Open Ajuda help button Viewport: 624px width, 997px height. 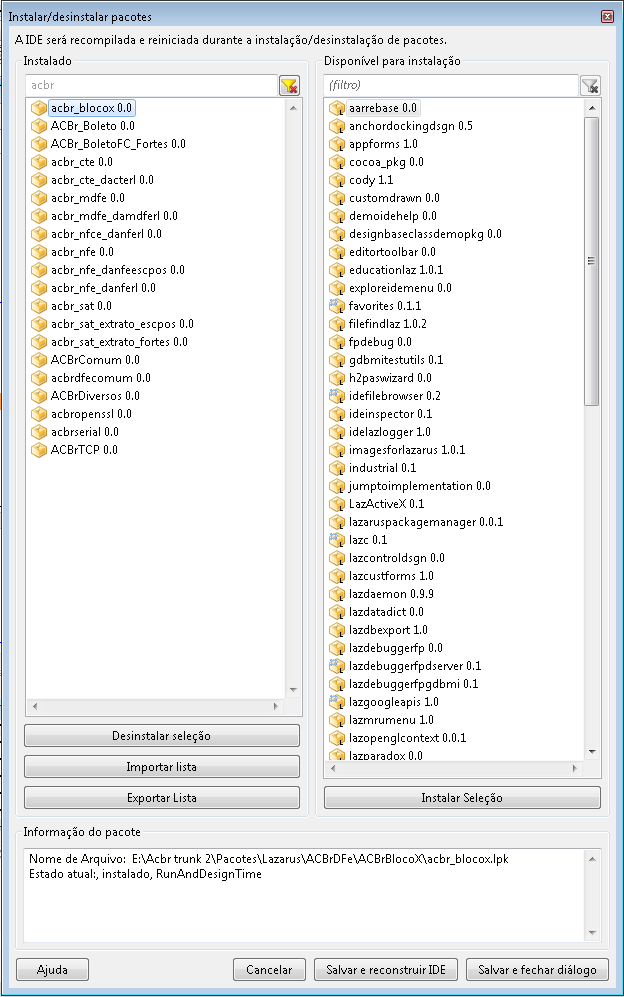pyautogui.click(x=52, y=970)
